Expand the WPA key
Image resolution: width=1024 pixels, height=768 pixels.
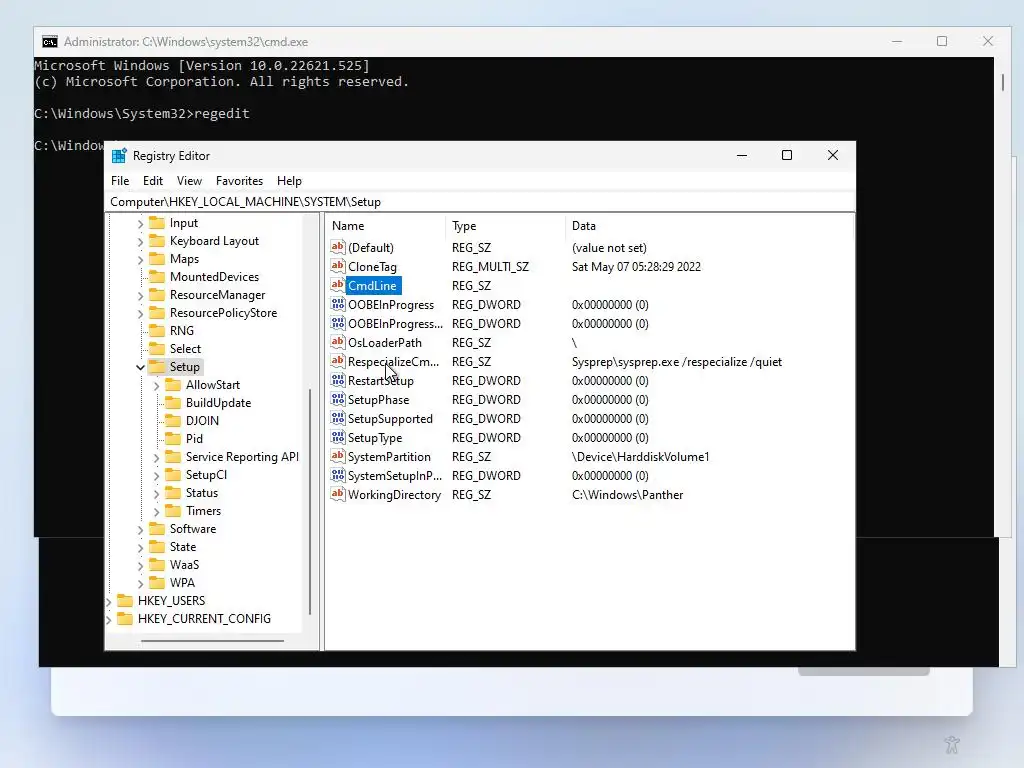(140, 583)
